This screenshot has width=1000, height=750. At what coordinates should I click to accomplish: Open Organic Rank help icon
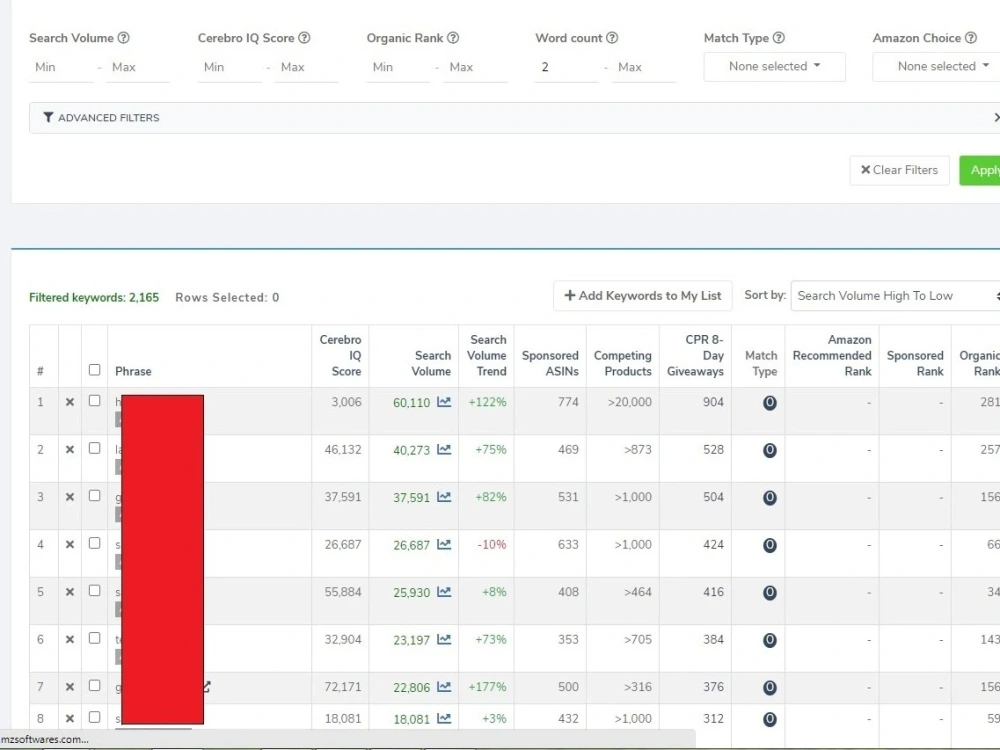[453, 38]
